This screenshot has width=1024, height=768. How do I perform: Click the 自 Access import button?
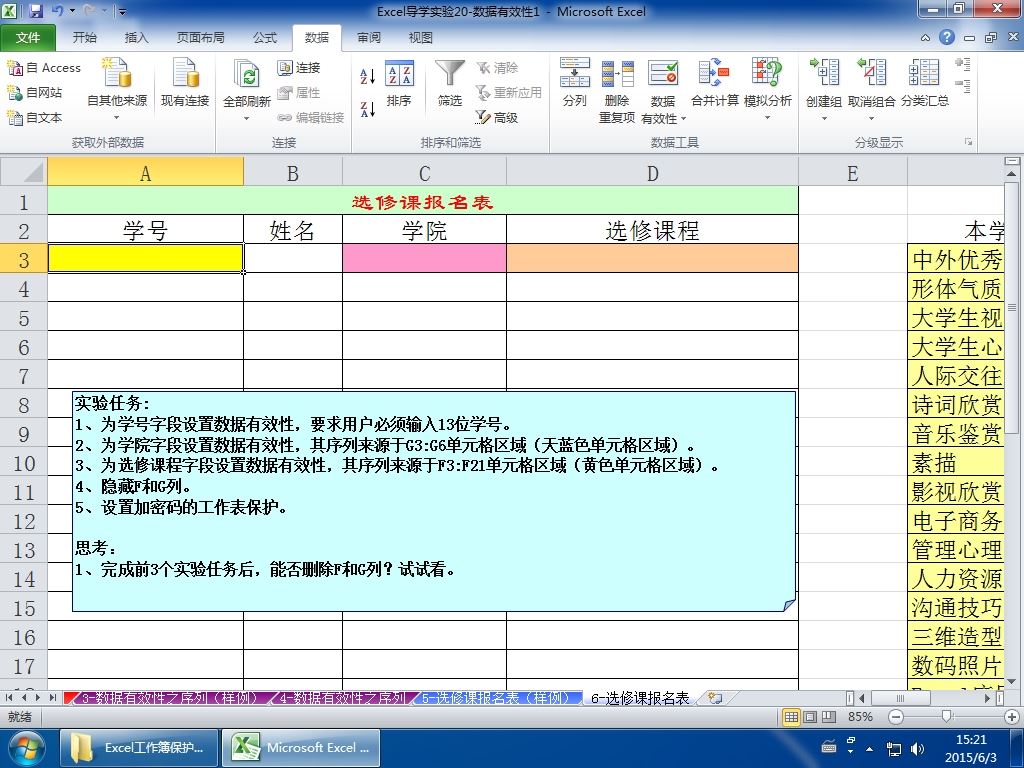click(44, 67)
